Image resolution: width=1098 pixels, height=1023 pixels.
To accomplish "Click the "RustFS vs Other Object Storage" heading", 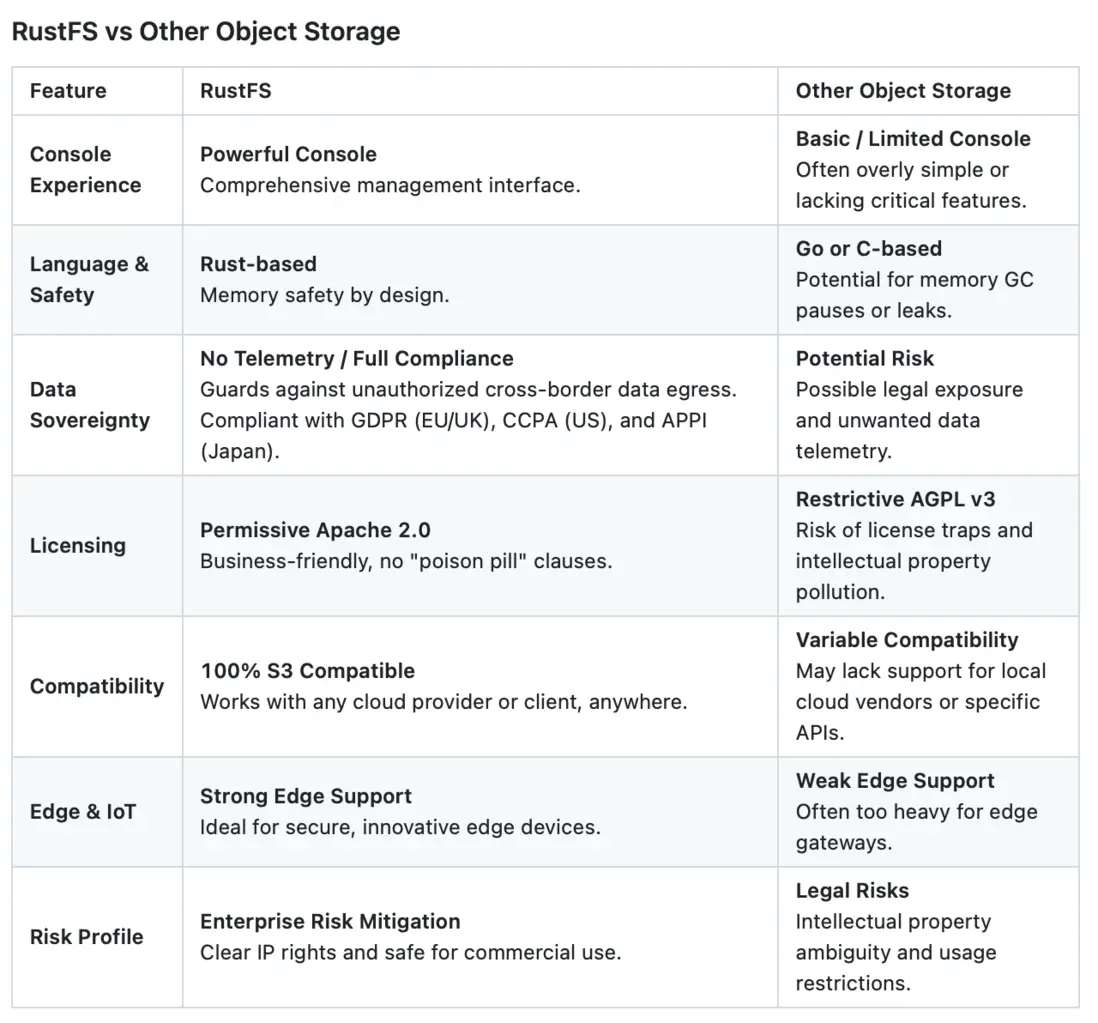I will [x=205, y=32].
